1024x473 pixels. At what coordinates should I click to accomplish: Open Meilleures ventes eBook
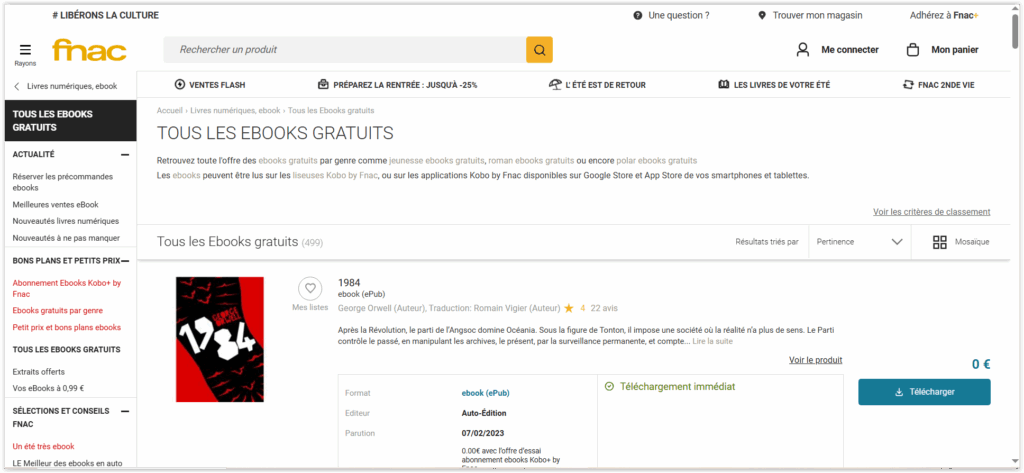(56, 204)
